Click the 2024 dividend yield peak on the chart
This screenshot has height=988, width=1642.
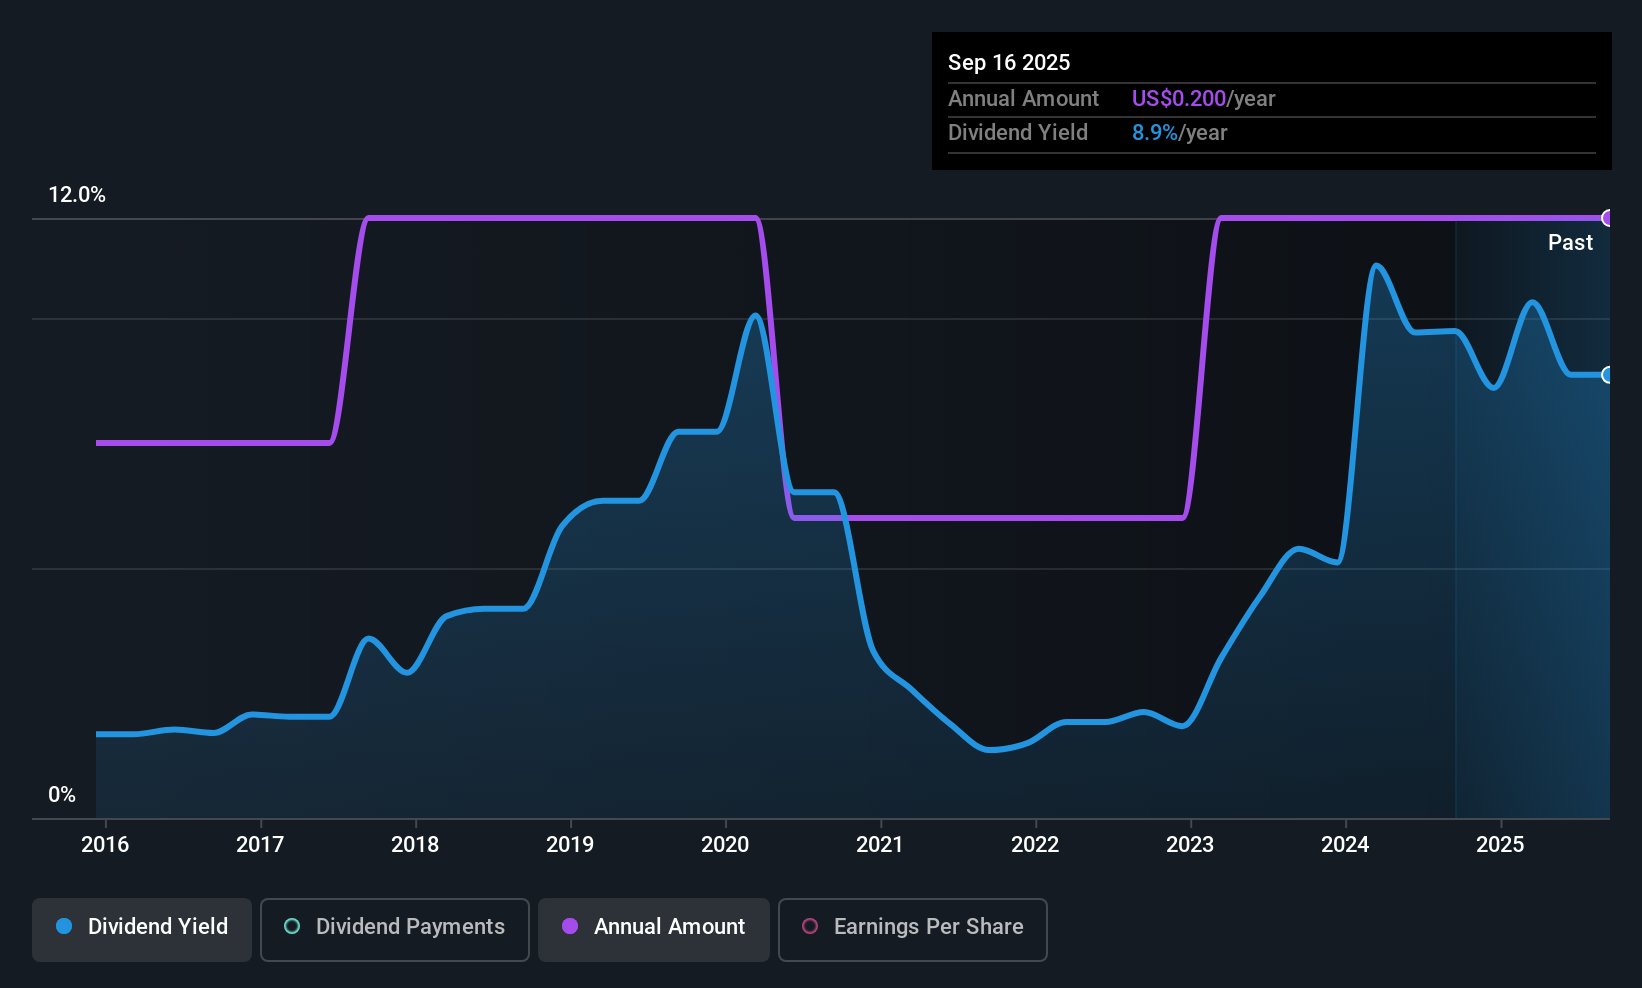[1377, 266]
